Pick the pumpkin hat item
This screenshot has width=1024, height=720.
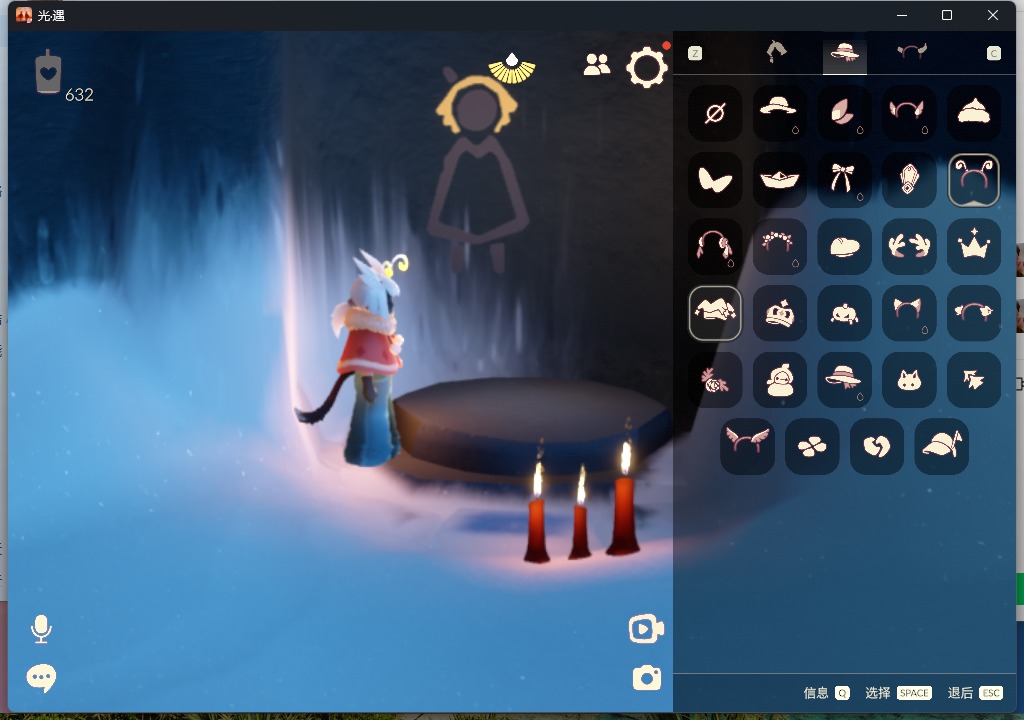(844, 313)
